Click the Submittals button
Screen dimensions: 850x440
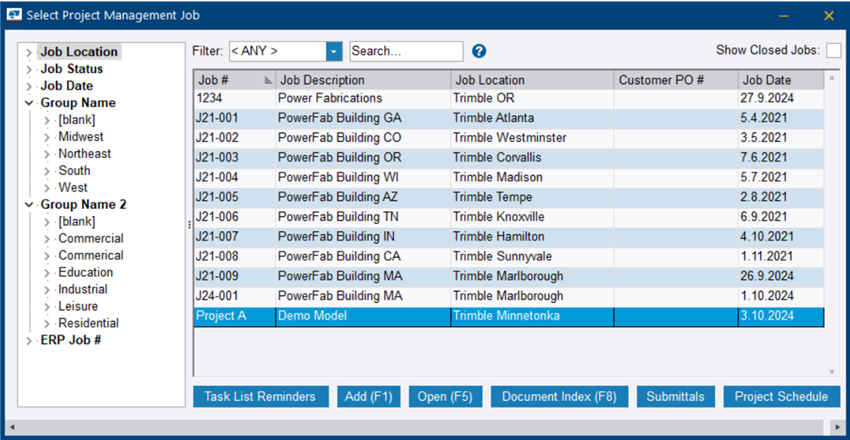point(675,397)
